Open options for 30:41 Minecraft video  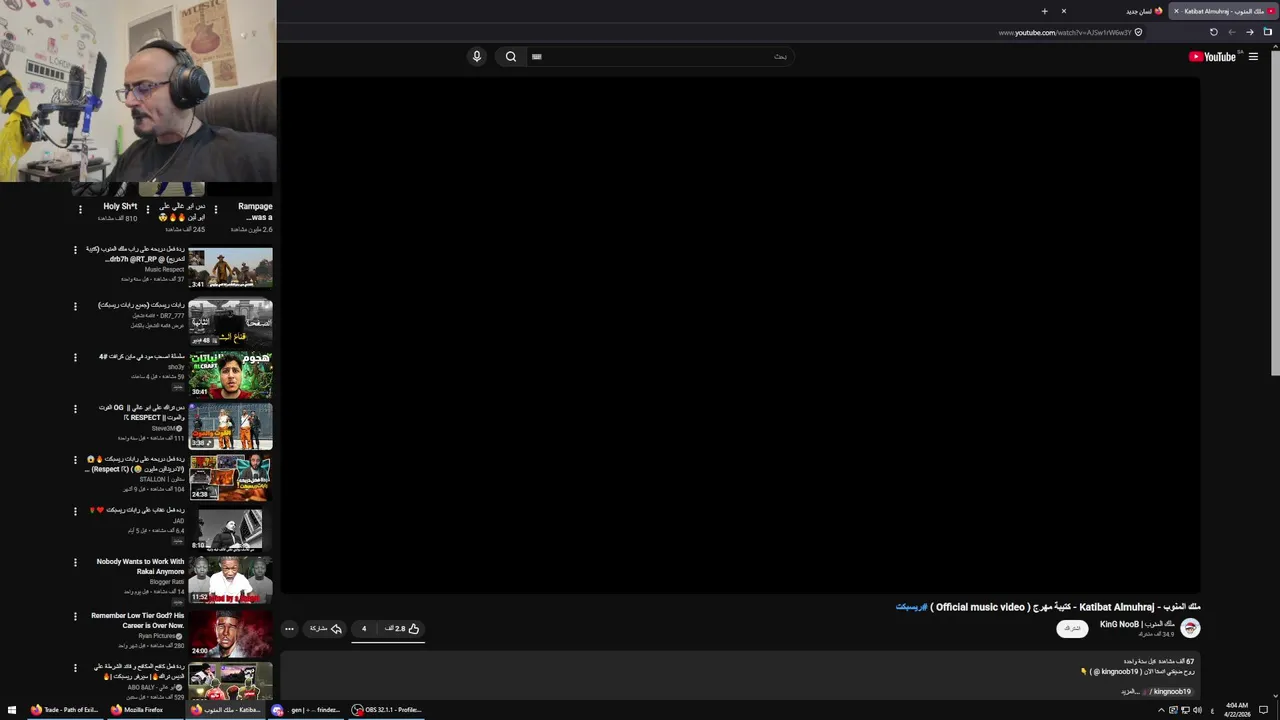(75, 358)
